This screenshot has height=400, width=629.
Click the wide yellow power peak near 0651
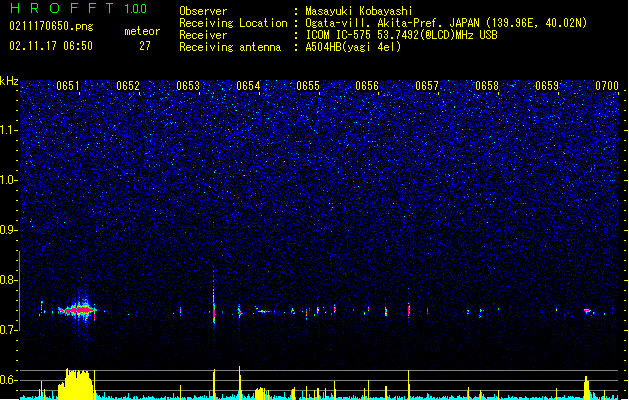76,384
